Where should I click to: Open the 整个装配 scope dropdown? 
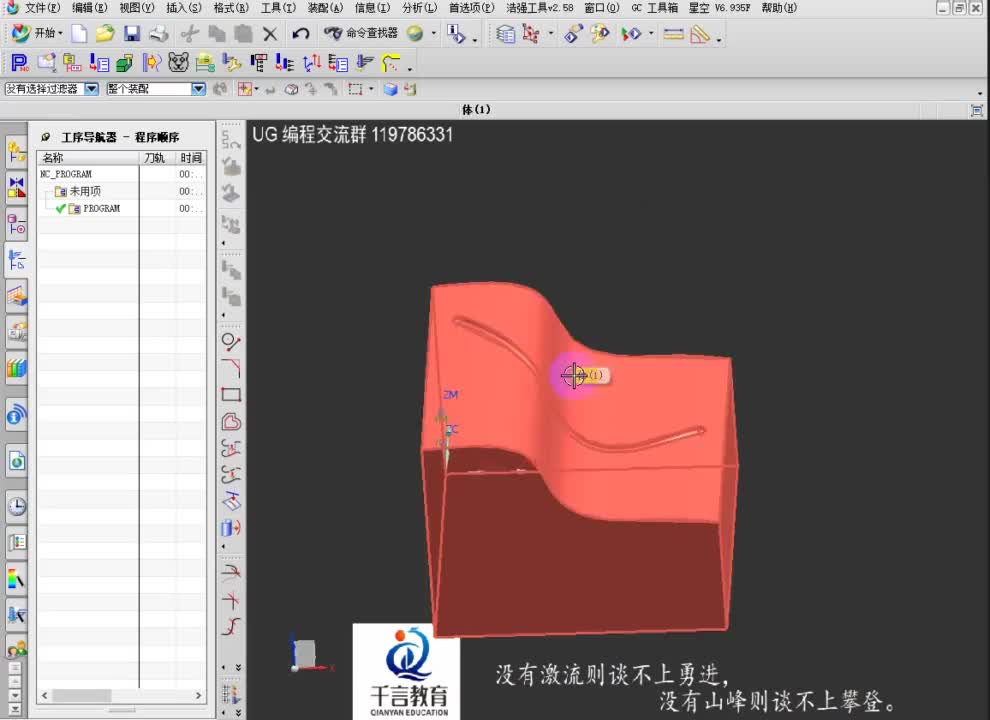(x=198, y=89)
